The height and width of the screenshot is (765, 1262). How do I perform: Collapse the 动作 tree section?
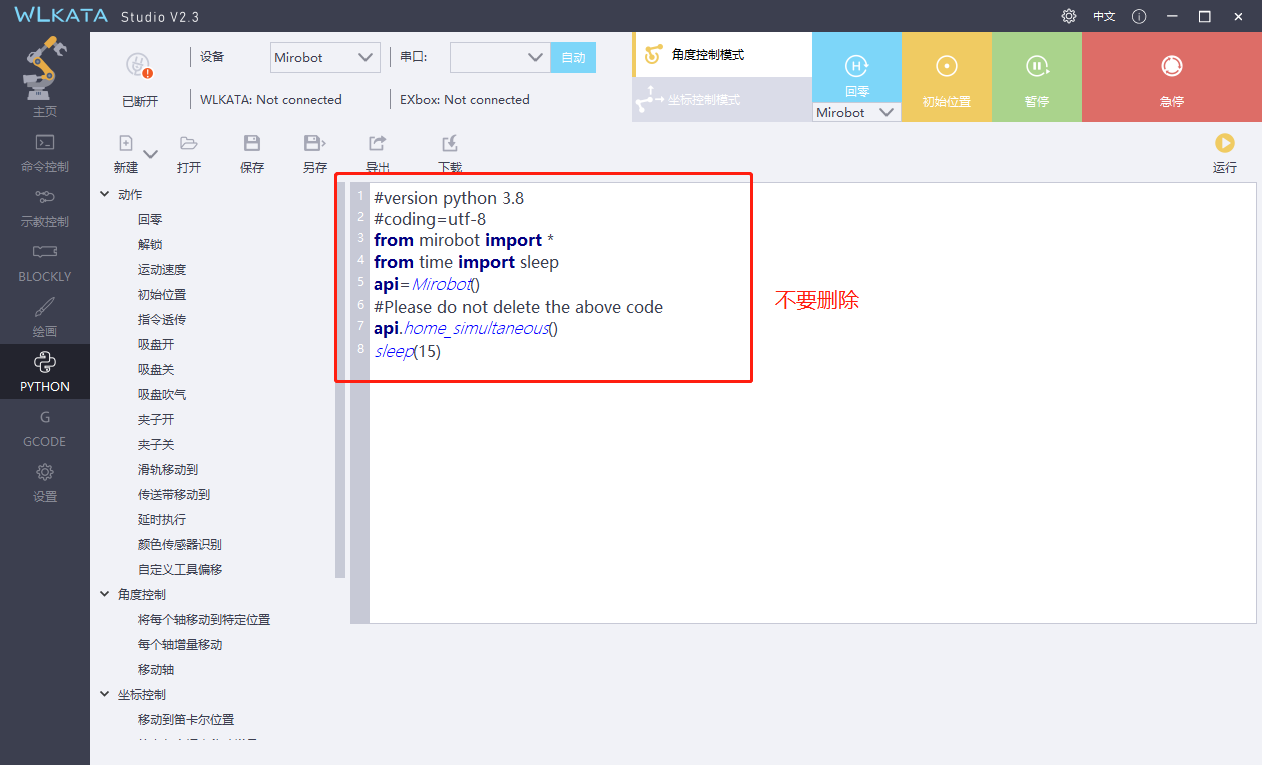105,195
